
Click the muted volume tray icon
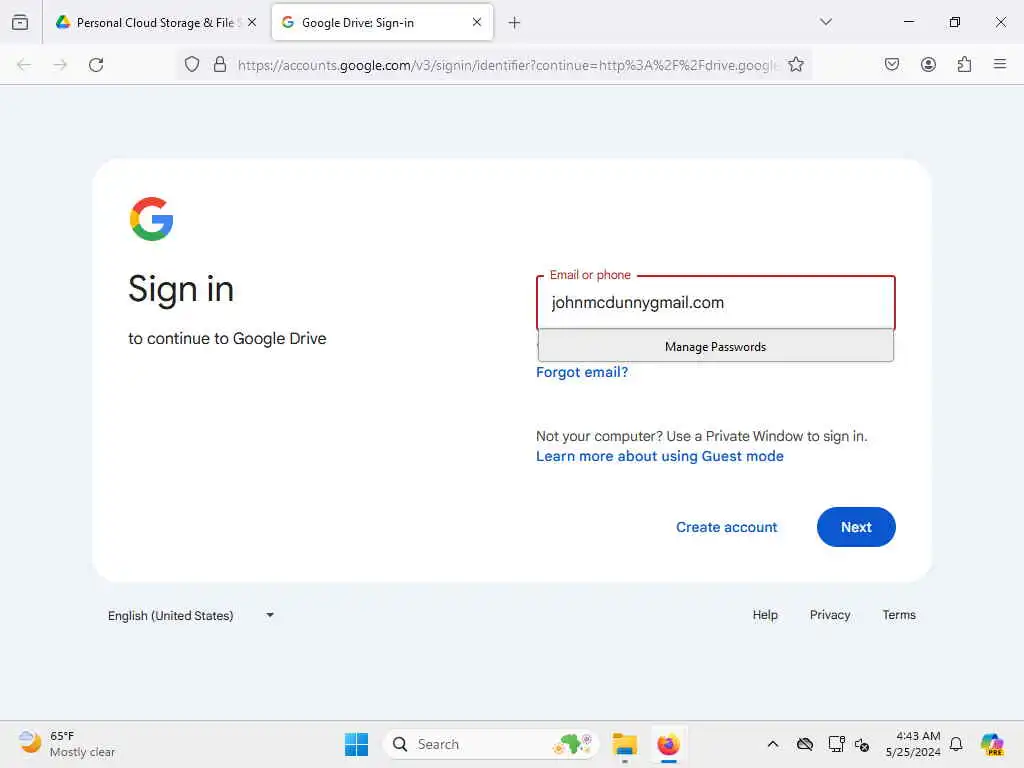(x=862, y=744)
